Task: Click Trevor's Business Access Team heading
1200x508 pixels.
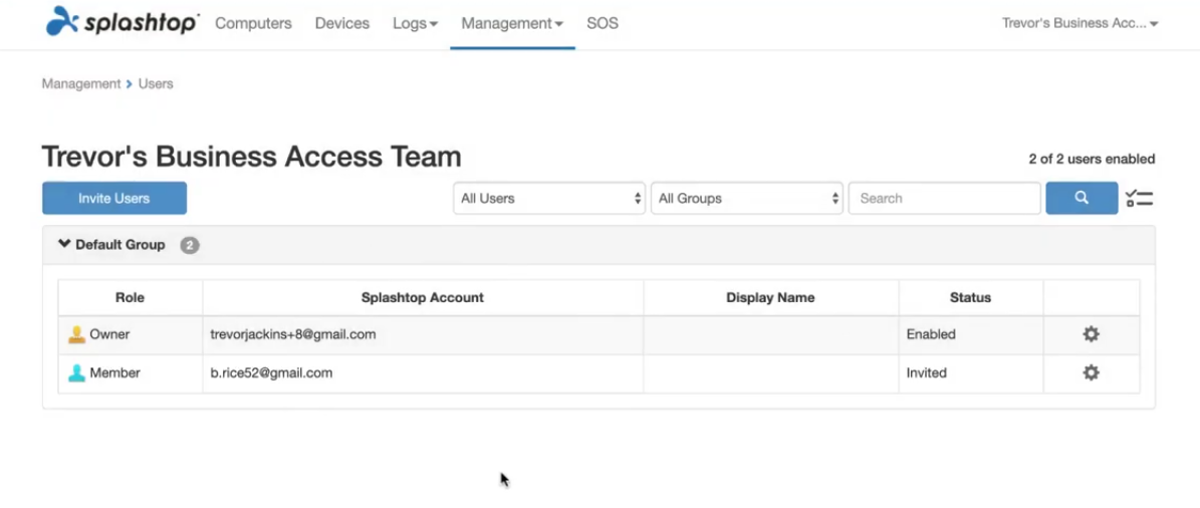Action: (x=252, y=156)
